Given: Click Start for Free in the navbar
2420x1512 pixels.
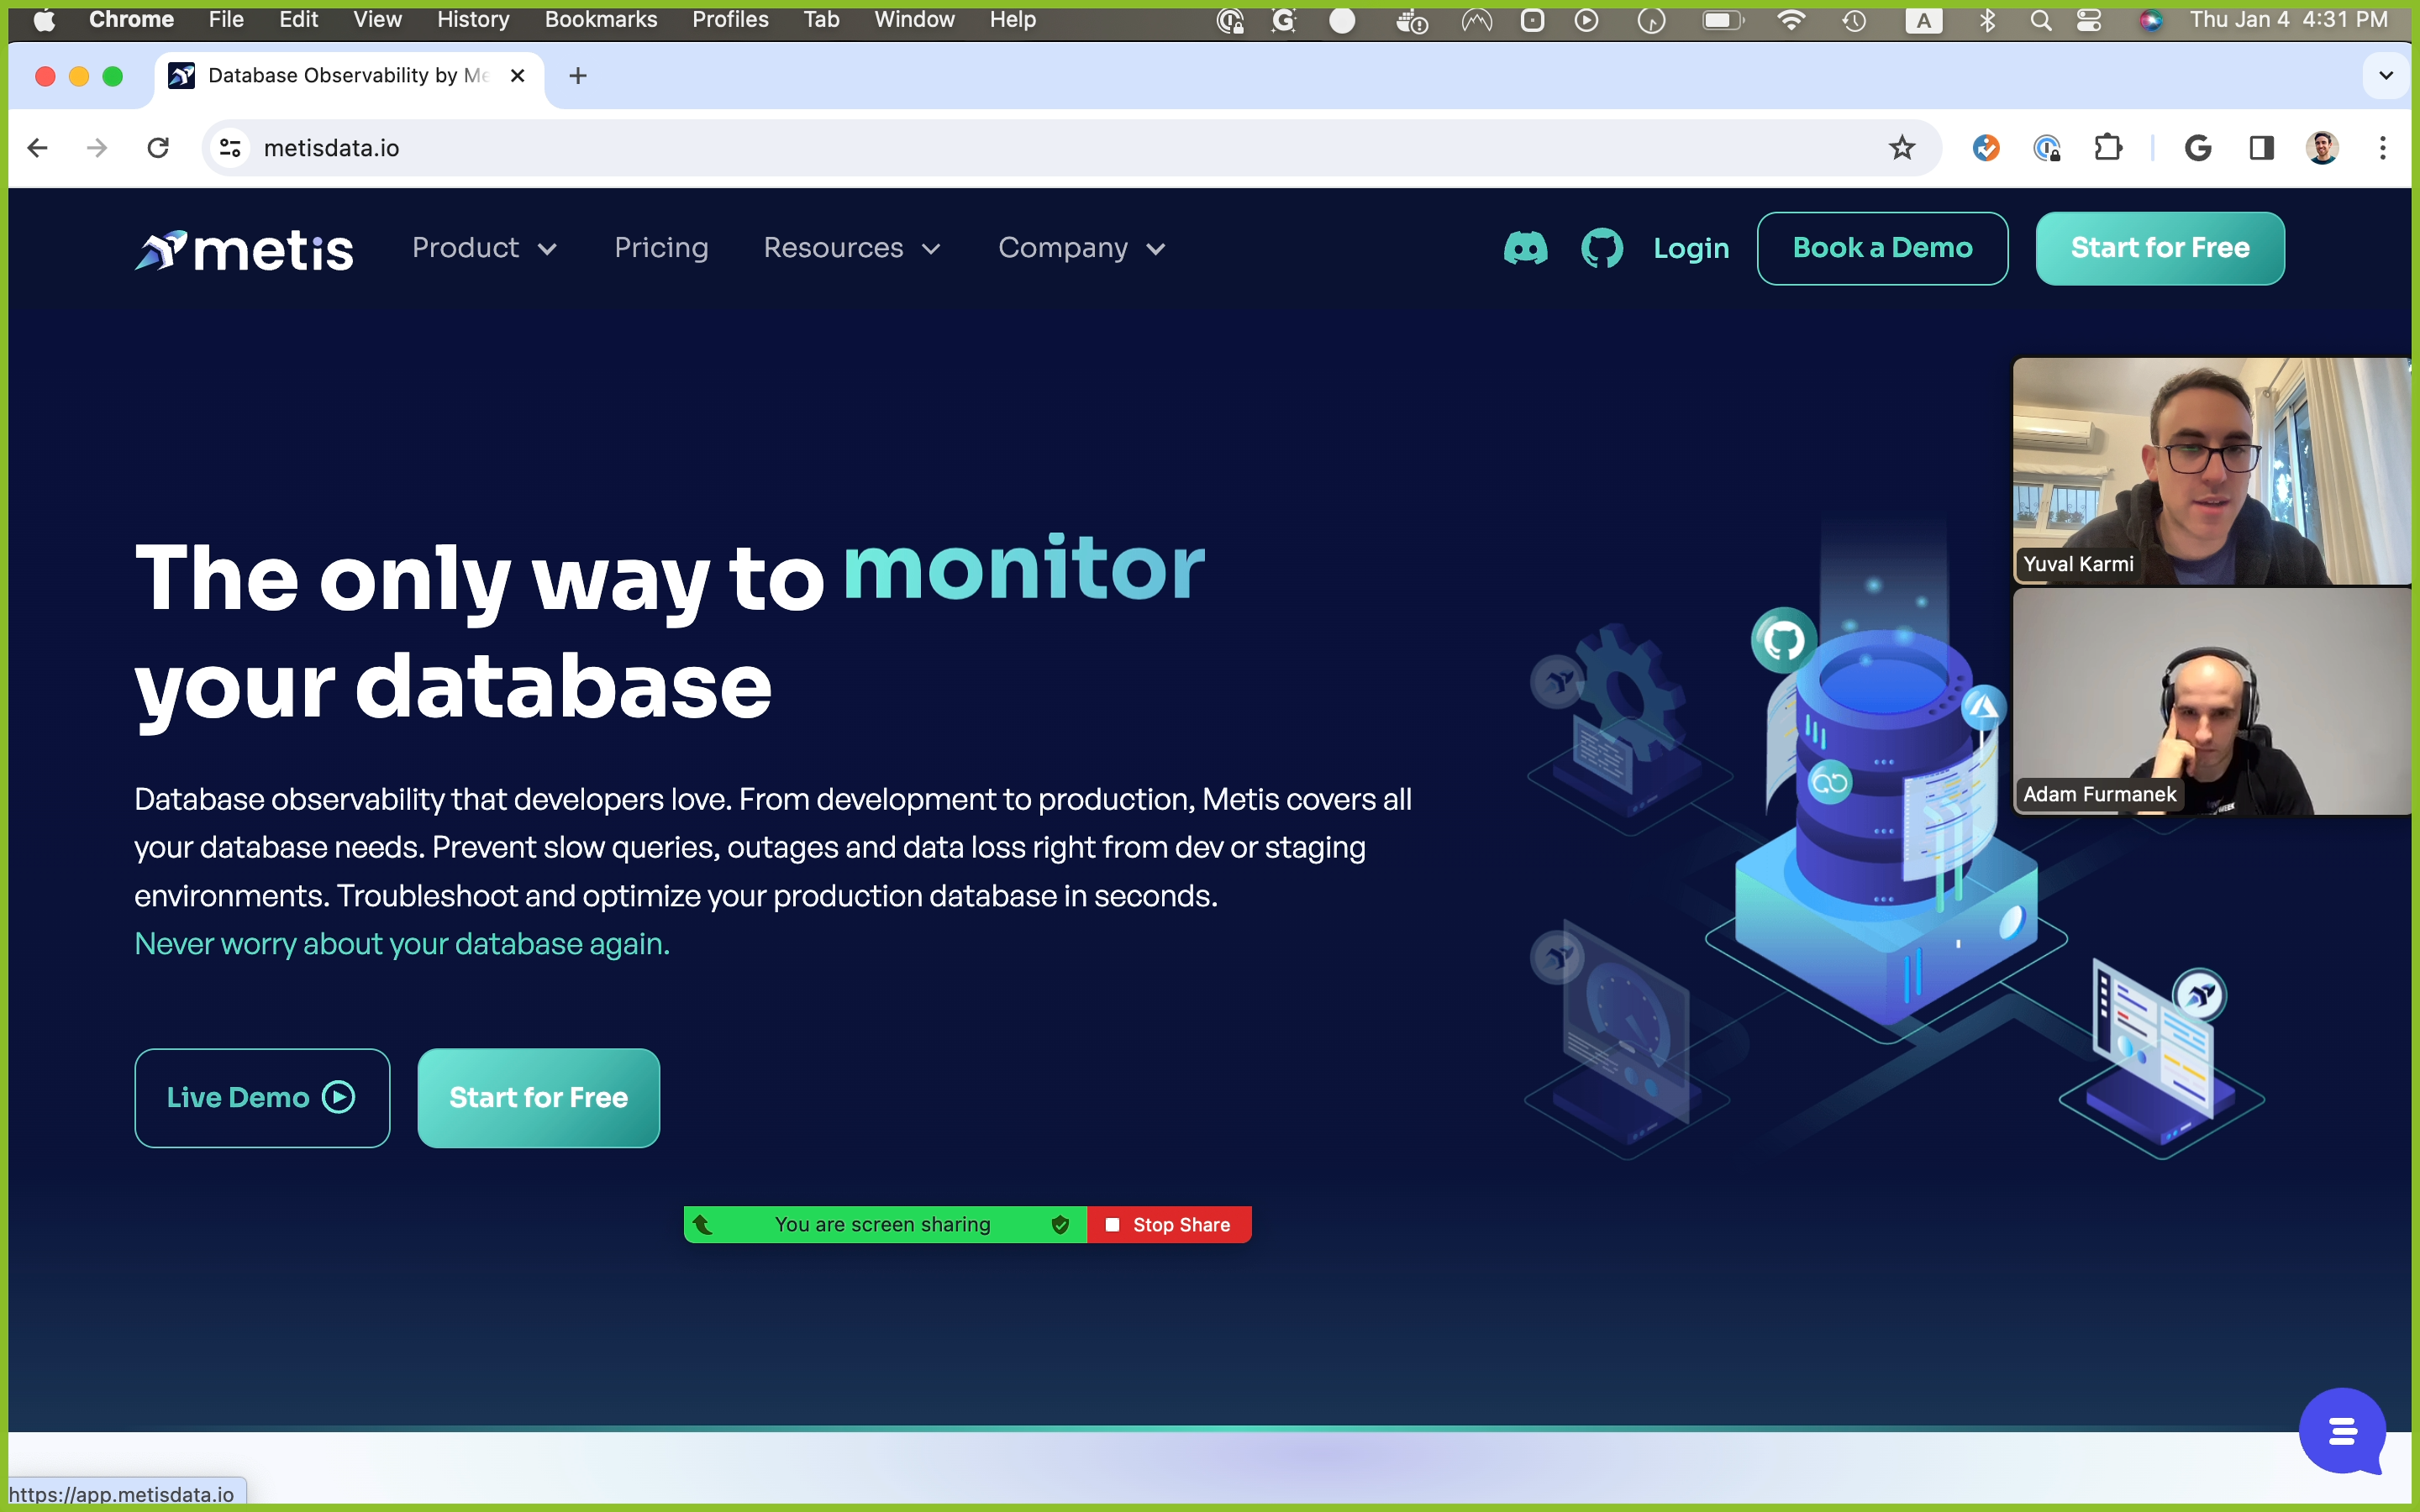Looking at the screenshot, I should [x=2159, y=248].
